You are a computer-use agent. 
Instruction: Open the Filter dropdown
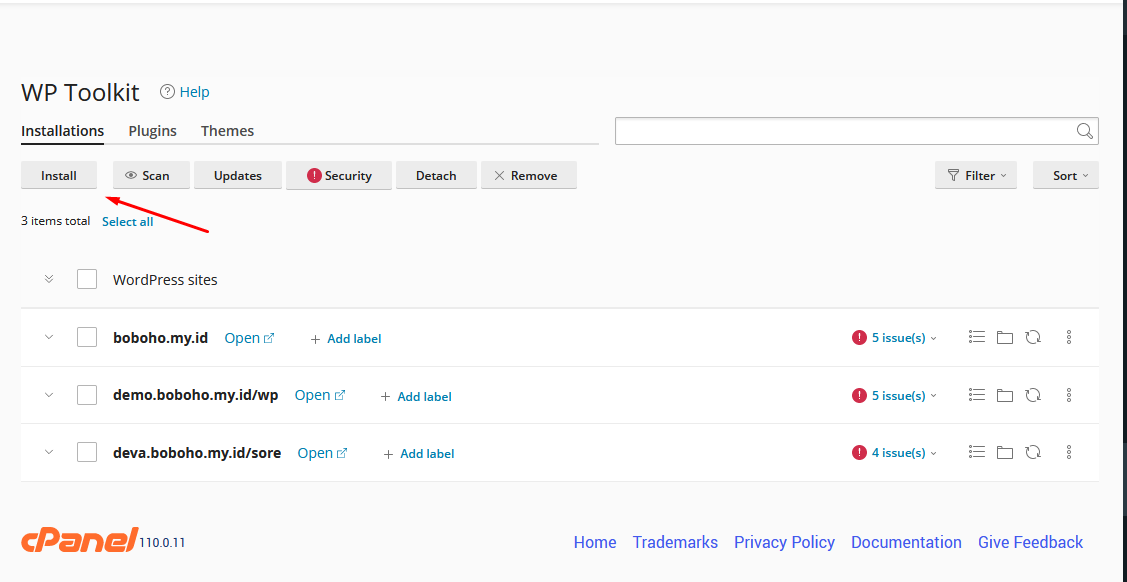(x=975, y=175)
